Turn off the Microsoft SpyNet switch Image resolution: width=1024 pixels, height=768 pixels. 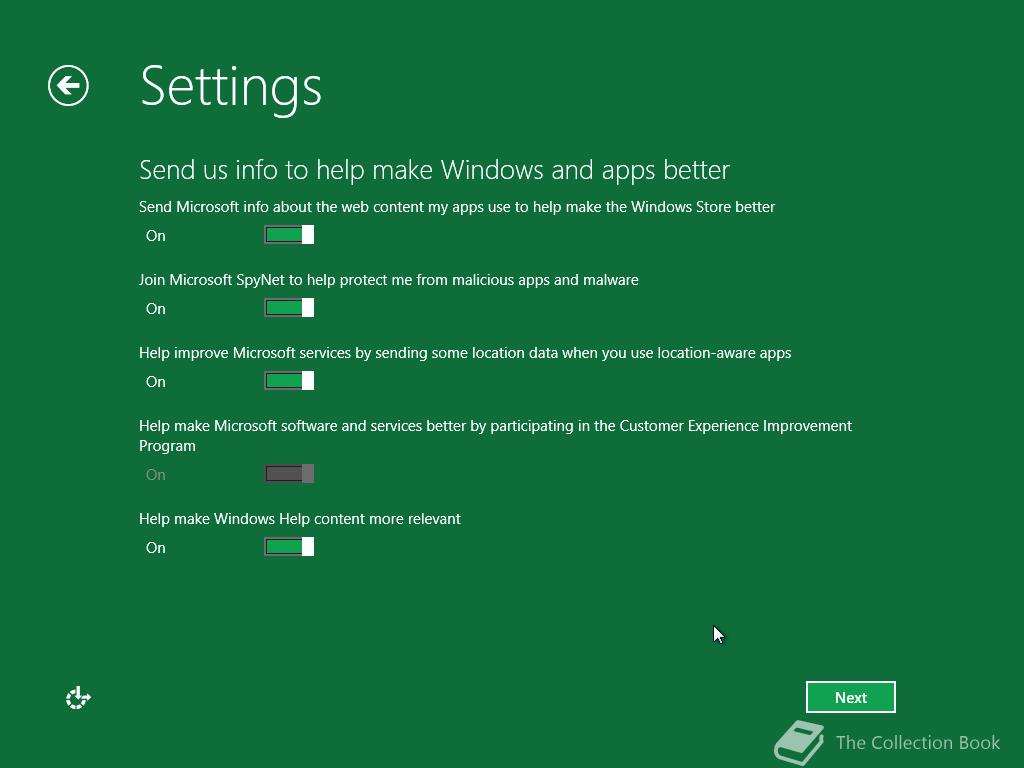(x=289, y=308)
